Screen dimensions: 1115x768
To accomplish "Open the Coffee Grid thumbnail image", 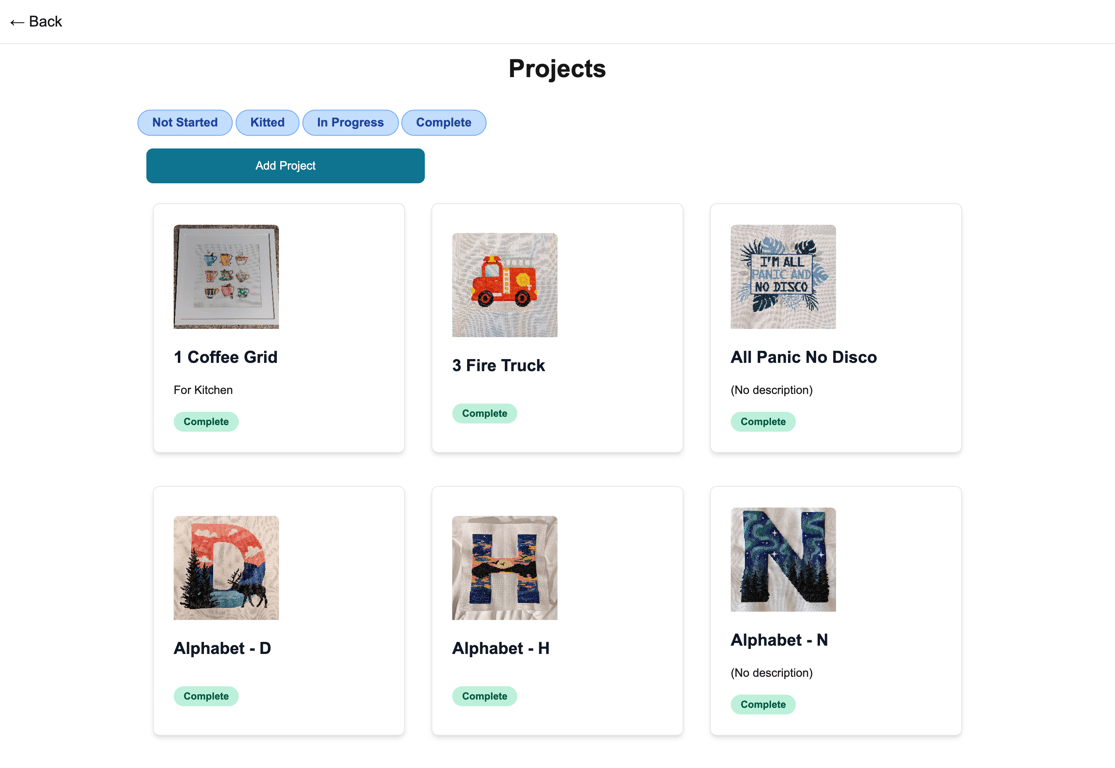I will pyautogui.click(x=226, y=277).
